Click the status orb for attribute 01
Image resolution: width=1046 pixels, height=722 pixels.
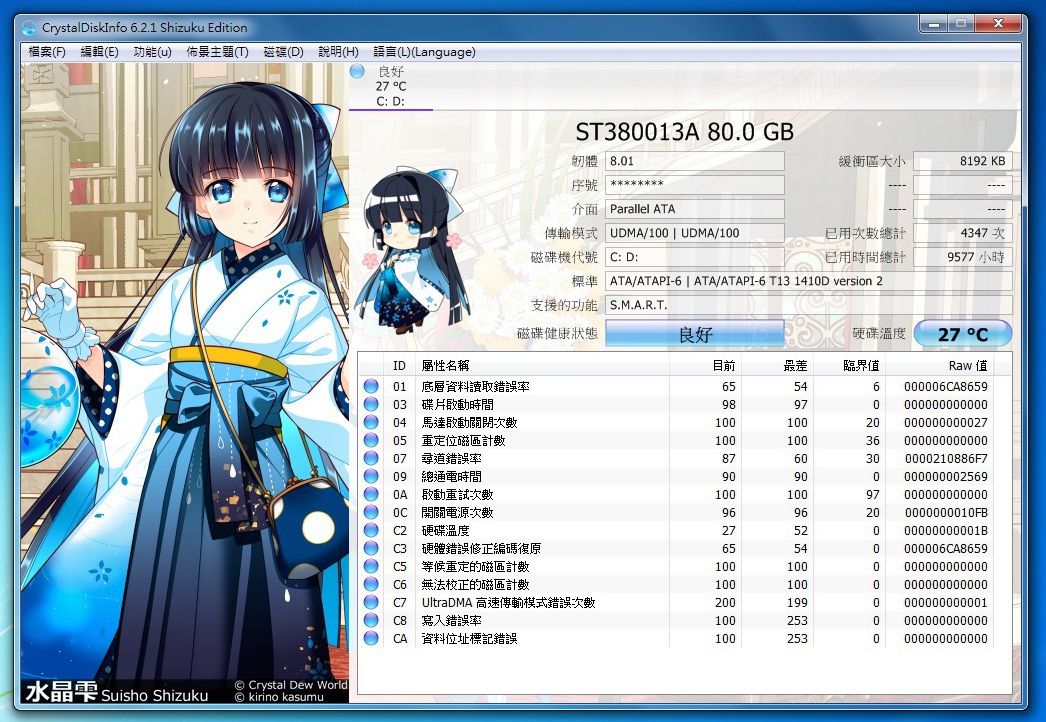tap(371, 386)
